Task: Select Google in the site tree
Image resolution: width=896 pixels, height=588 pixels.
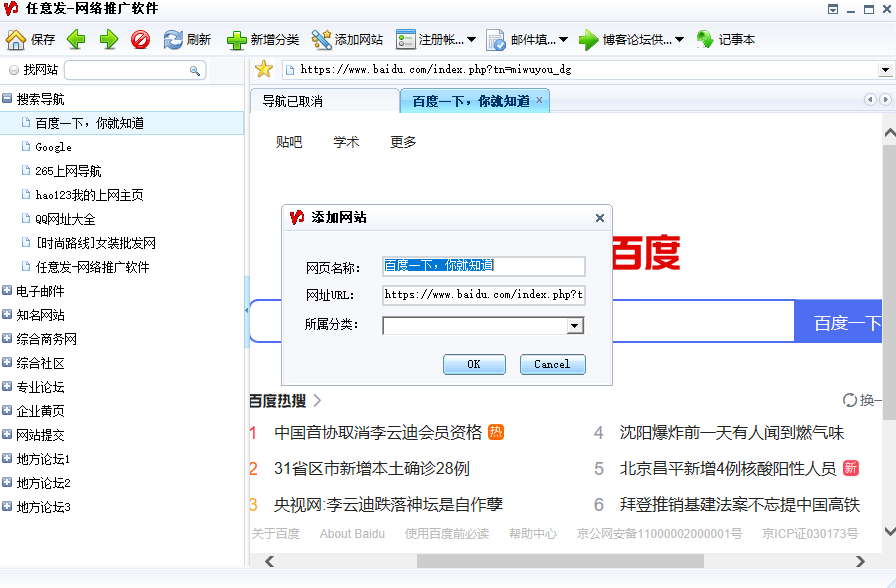Action: (x=53, y=147)
